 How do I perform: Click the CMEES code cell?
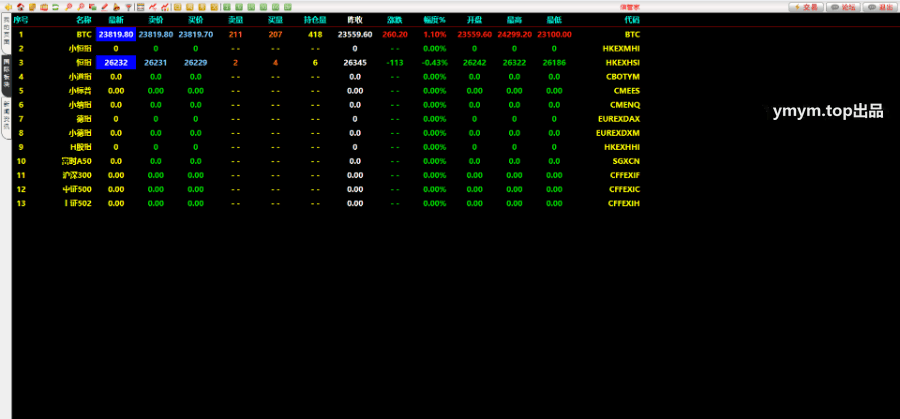[x=626, y=91]
